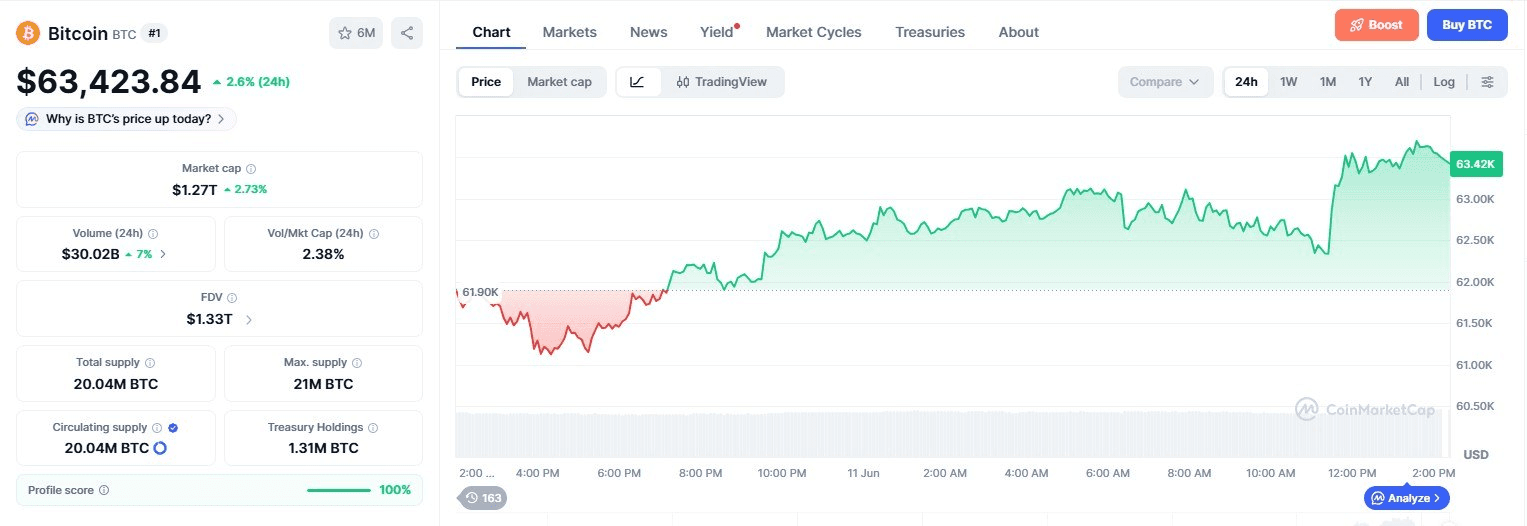1527x526 pixels.
Task: Open the Treasuries tab
Action: (930, 32)
